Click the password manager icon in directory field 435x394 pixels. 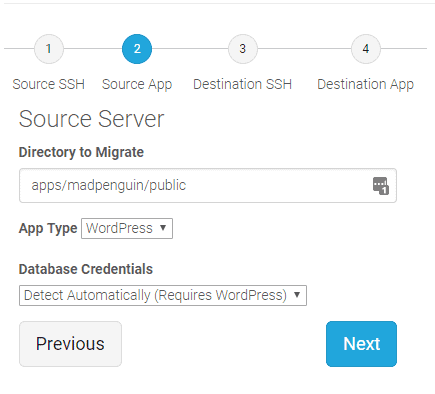(x=381, y=186)
